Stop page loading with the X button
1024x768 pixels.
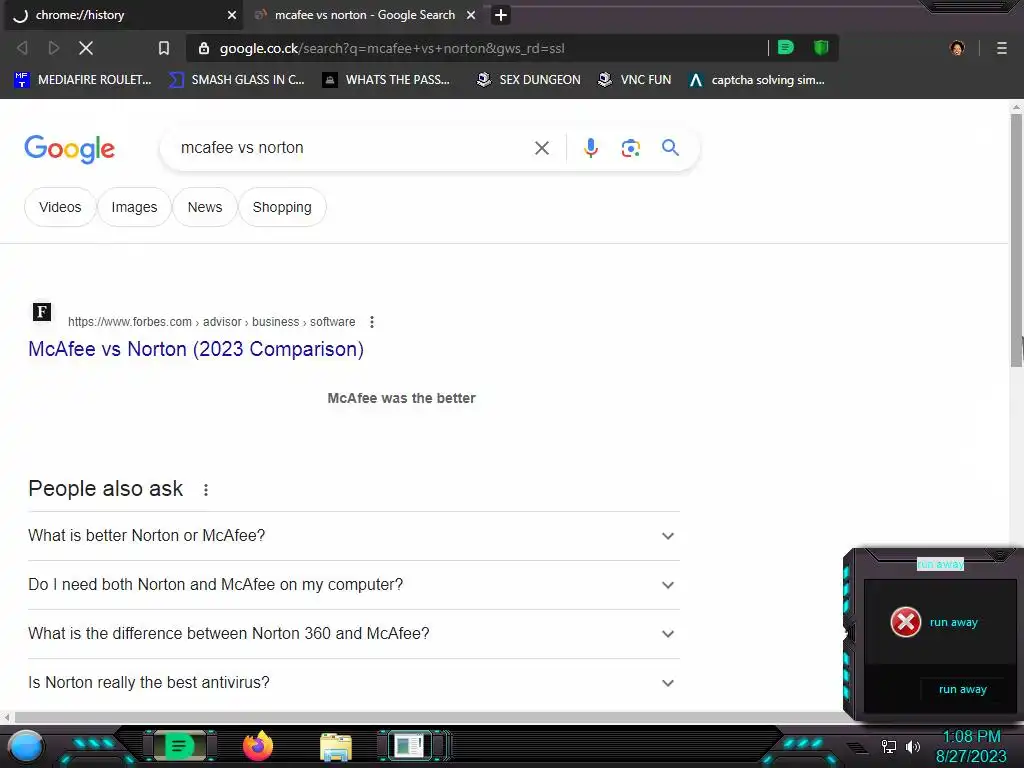(x=86, y=48)
